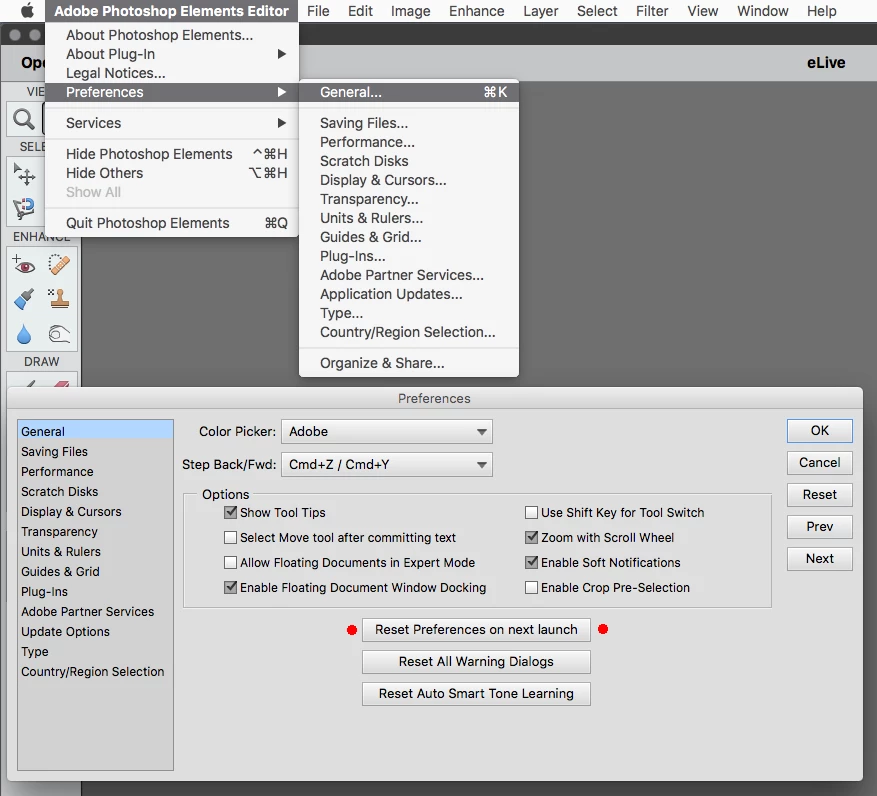Open the Window menu
The height and width of the screenshot is (796, 877).
[762, 11]
